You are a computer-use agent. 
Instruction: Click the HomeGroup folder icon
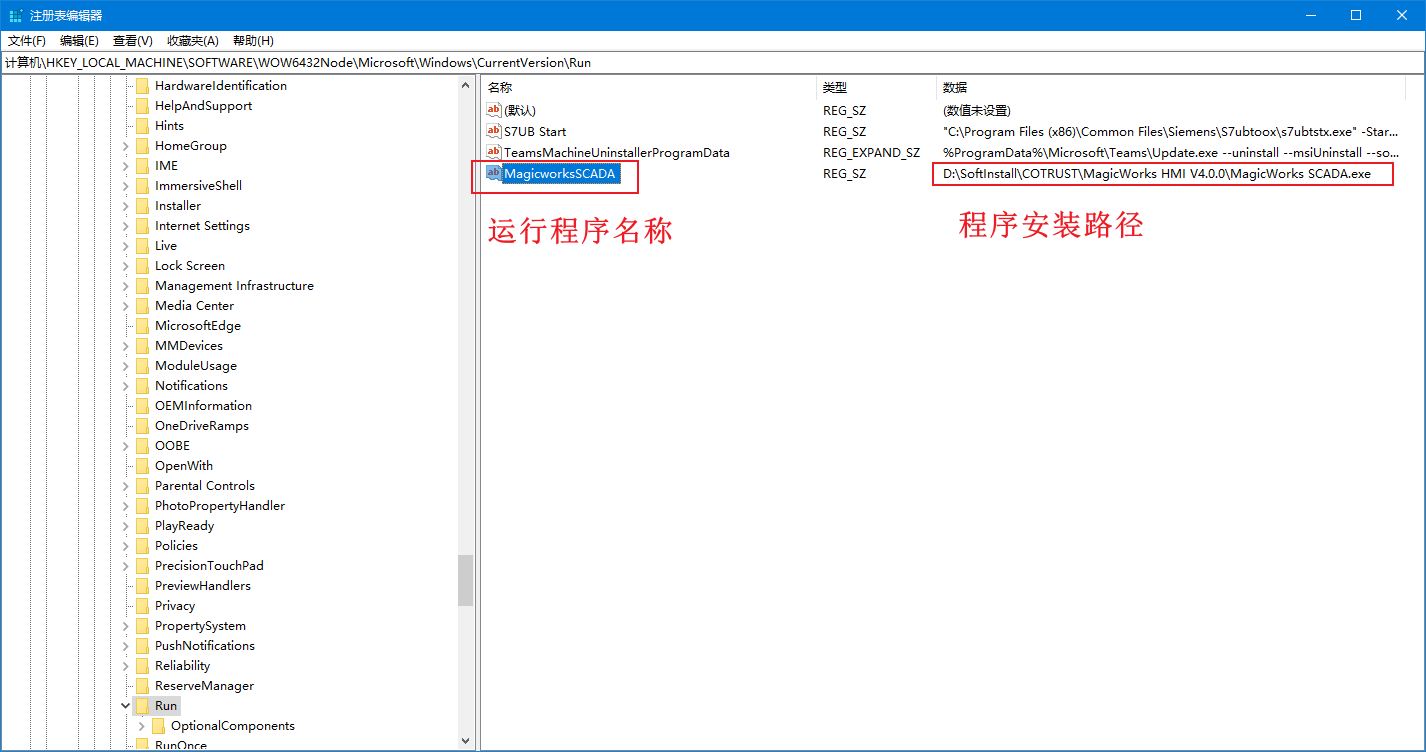142,146
